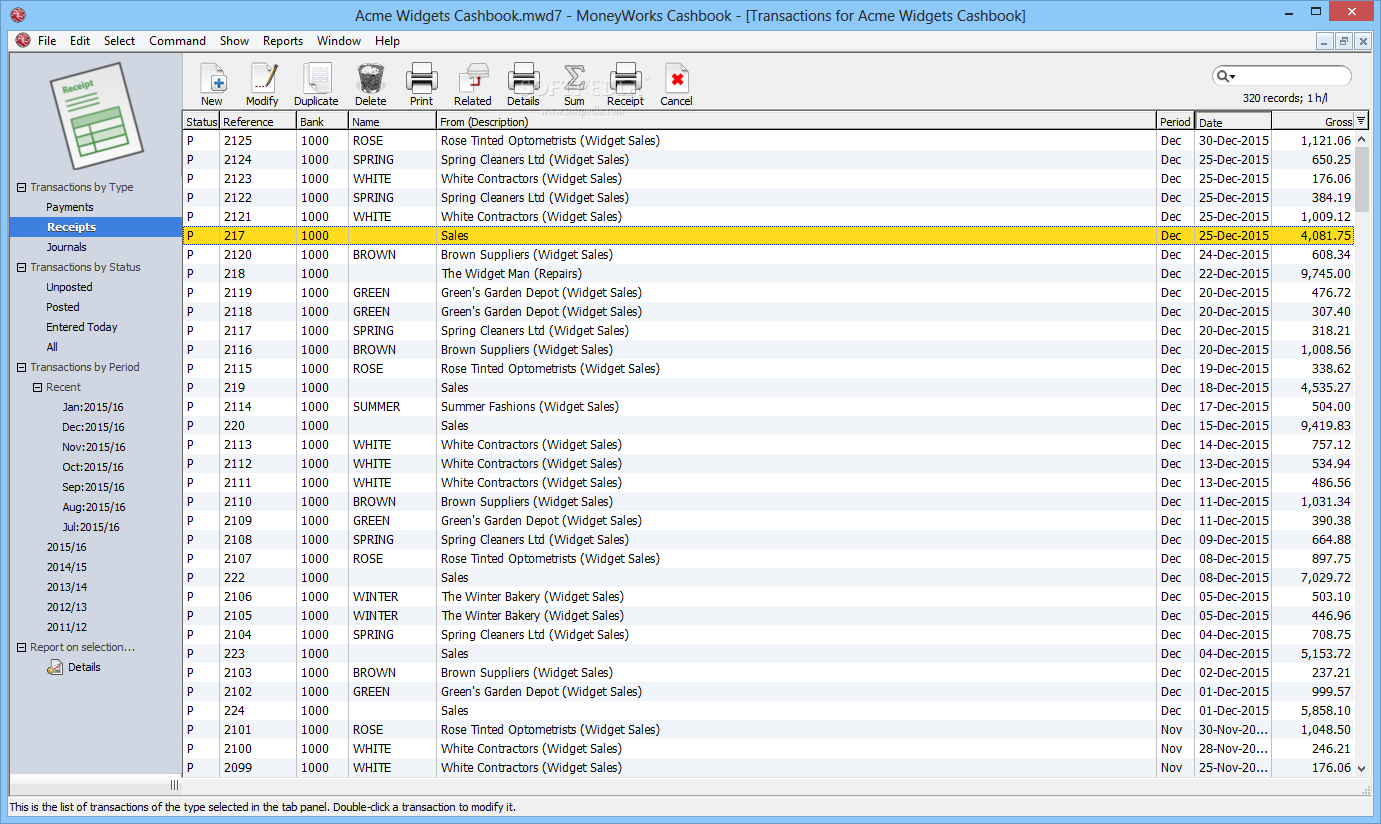
Task: Click the Details printer icon in toolbar
Action: tap(523, 78)
